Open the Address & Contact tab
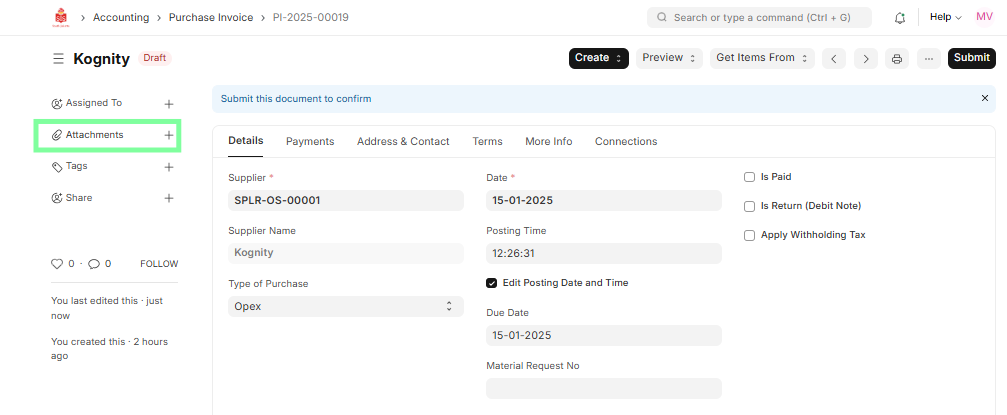The height and width of the screenshot is (415, 1007). point(403,142)
